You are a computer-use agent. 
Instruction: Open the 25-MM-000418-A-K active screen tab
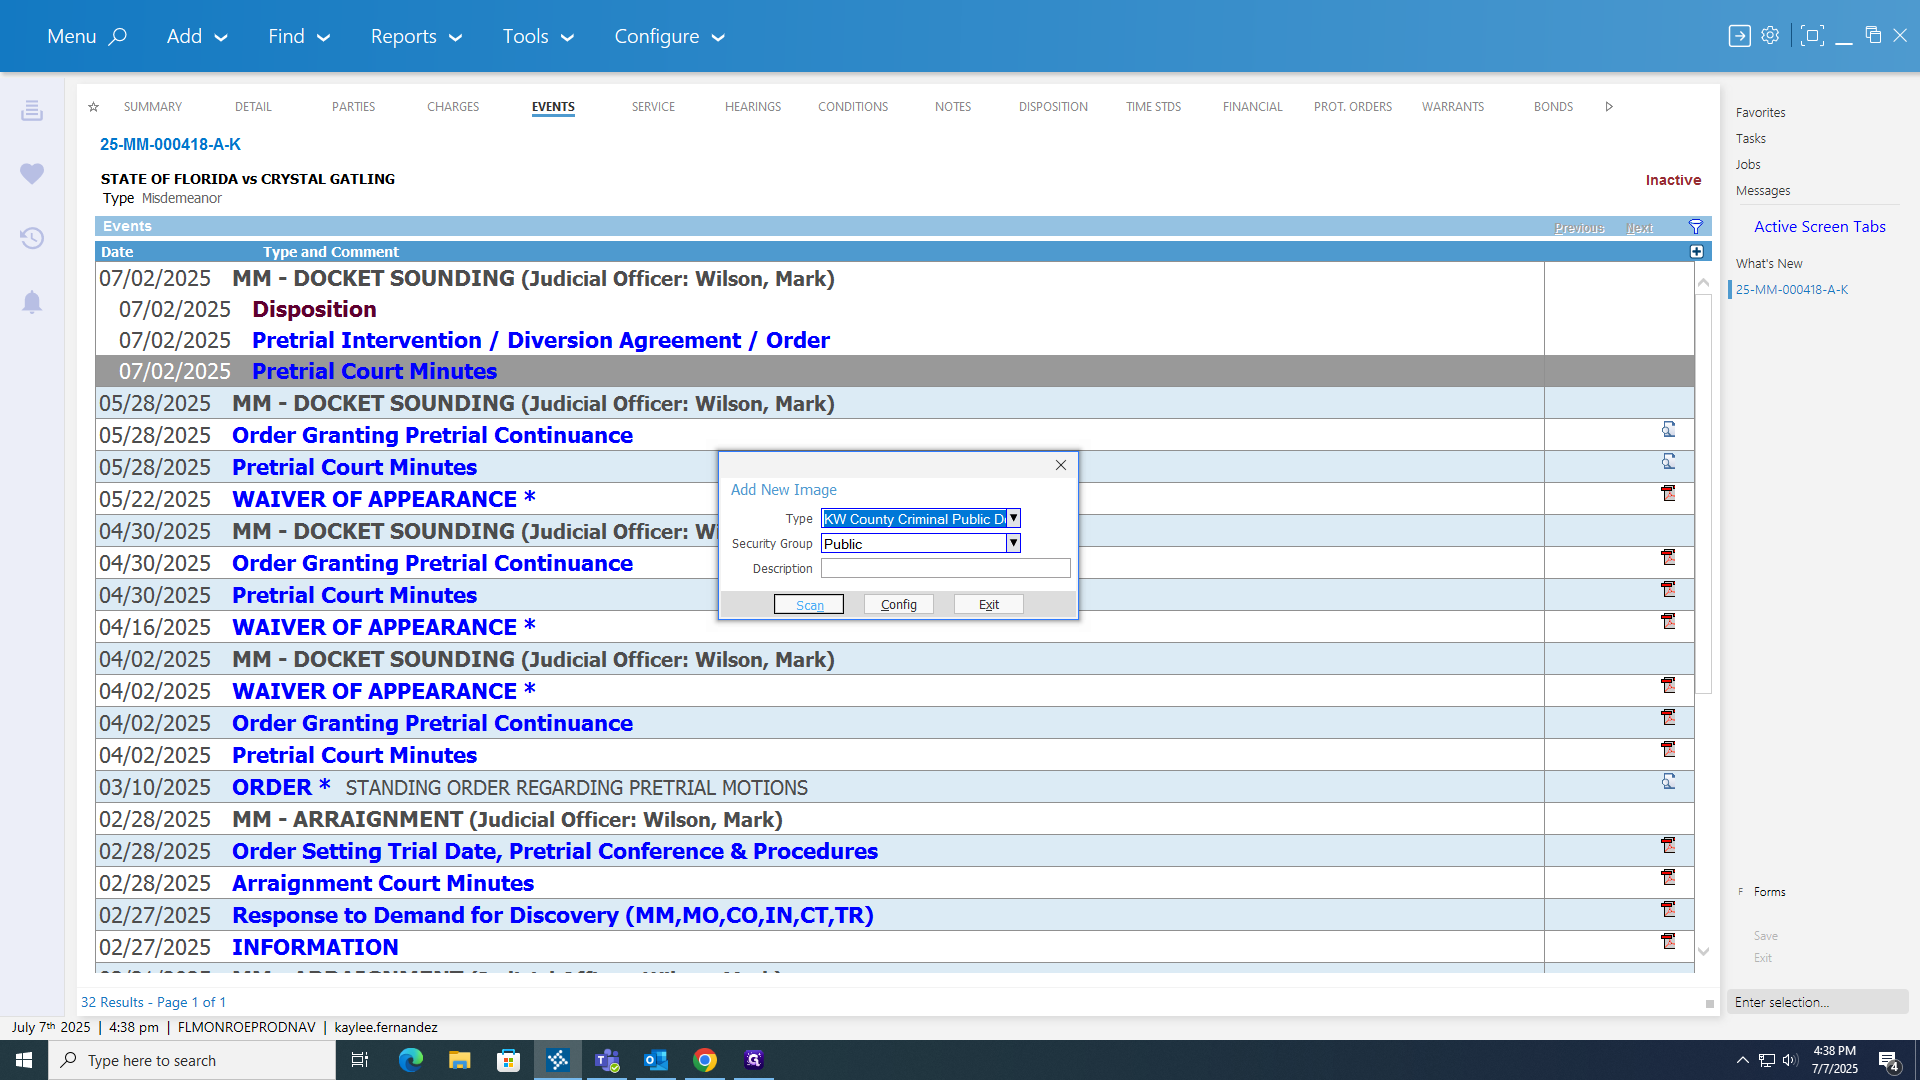pyautogui.click(x=1792, y=290)
